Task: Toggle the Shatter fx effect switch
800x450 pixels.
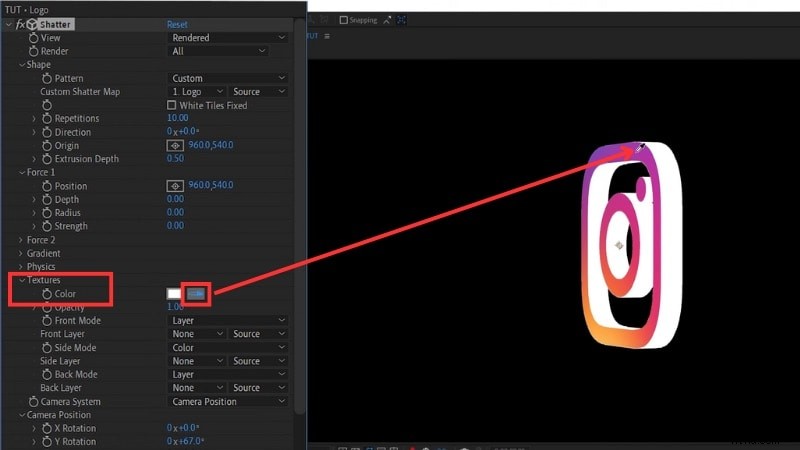Action: [x=20, y=24]
